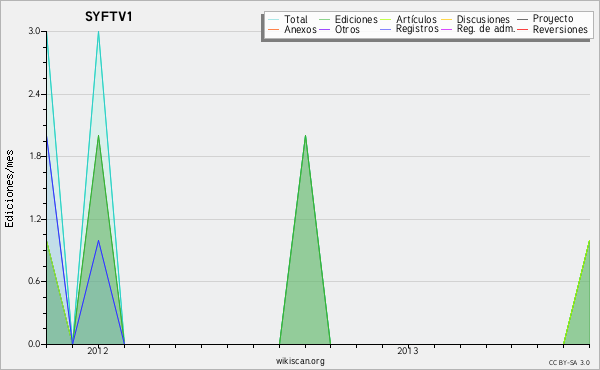Image resolution: width=600 pixels, height=370 pixels.
Task: Click the Reversiones legend entry
Action: [552, 29]
